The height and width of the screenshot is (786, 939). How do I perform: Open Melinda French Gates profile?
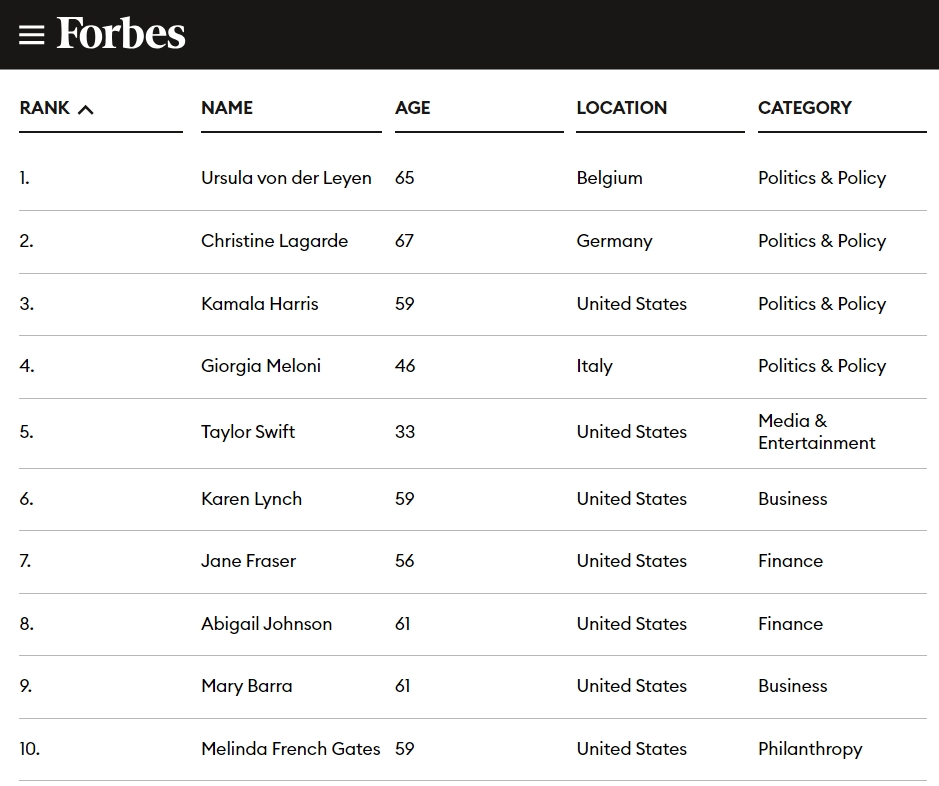(290, 749)
